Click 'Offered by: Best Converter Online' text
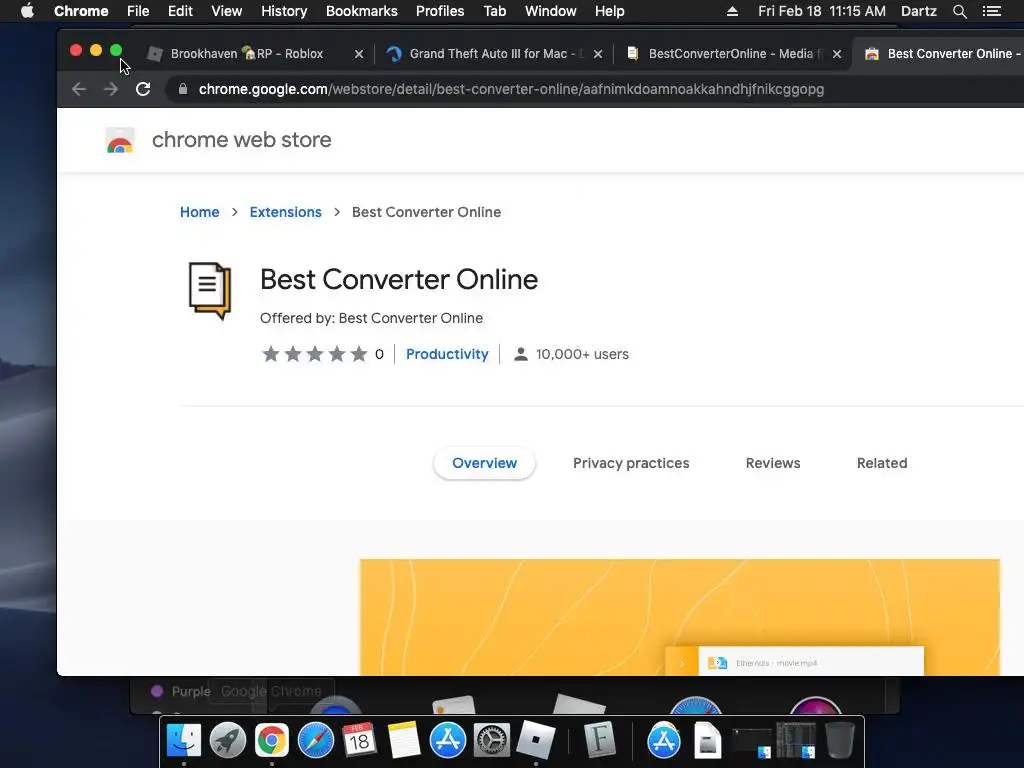This screenshot has height=768, width=1024. pos(372,318)
